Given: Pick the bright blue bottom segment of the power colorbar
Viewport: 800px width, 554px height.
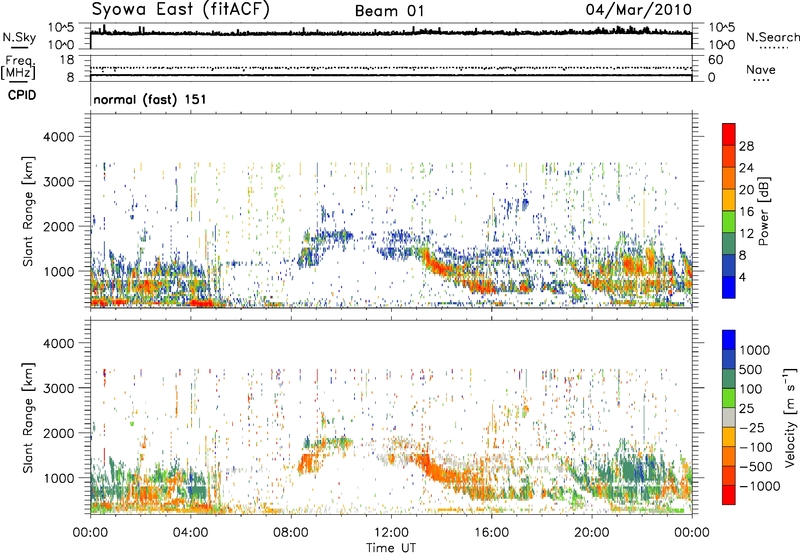Looking at the screenshot, I should (x=729, y=287).
